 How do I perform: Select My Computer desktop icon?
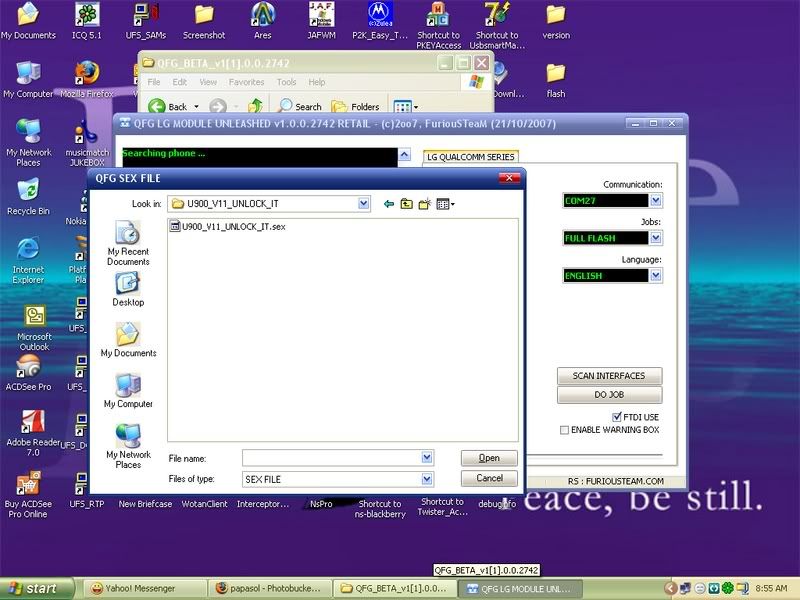coord(28,80)
